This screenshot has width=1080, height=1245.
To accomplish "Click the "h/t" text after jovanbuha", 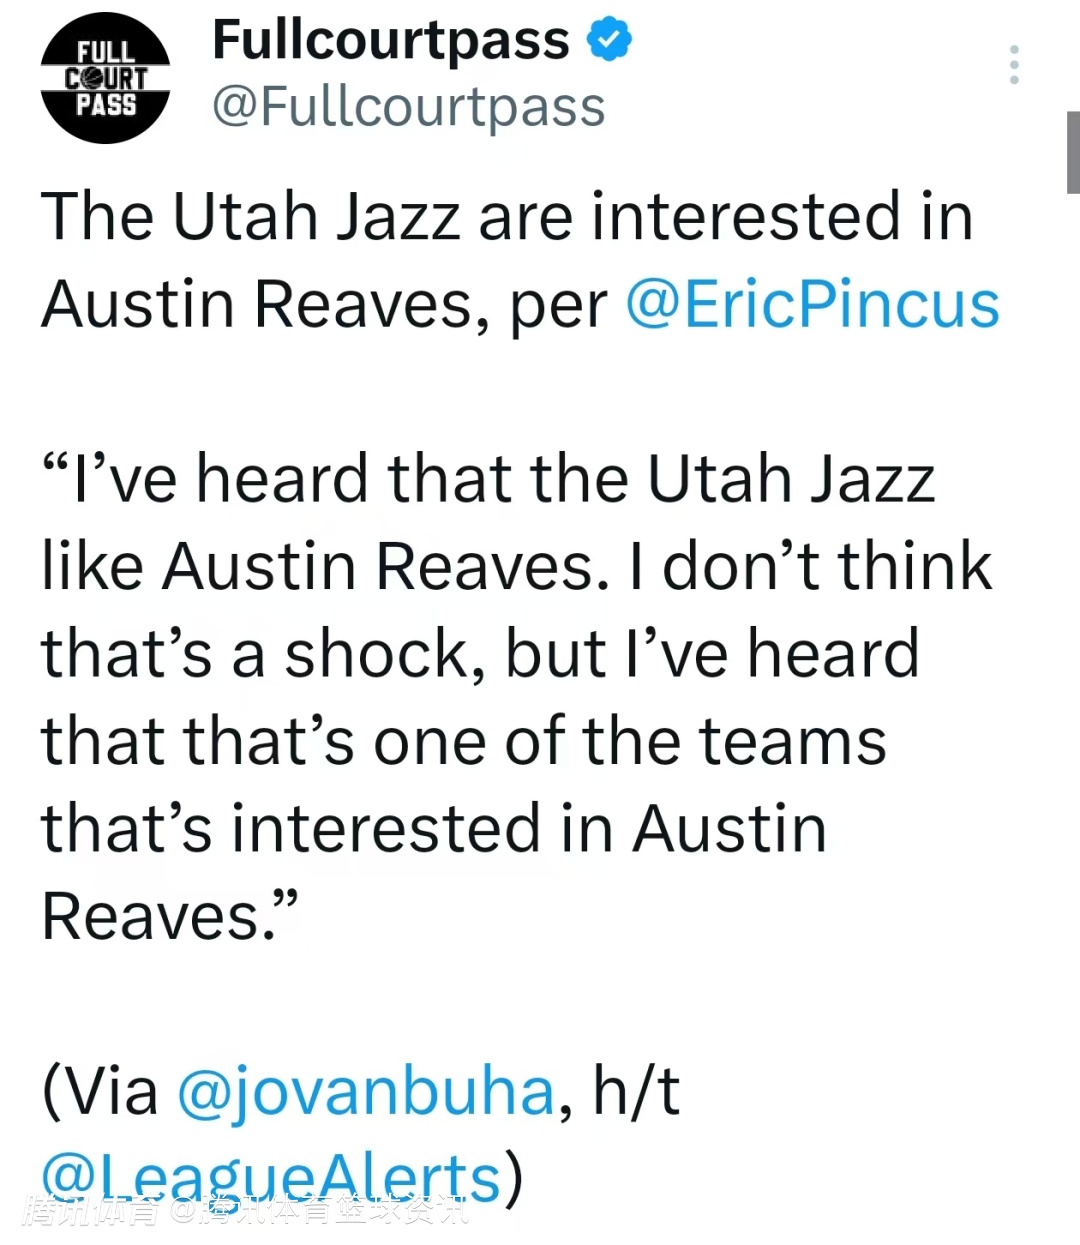I will click(637, 1091).
